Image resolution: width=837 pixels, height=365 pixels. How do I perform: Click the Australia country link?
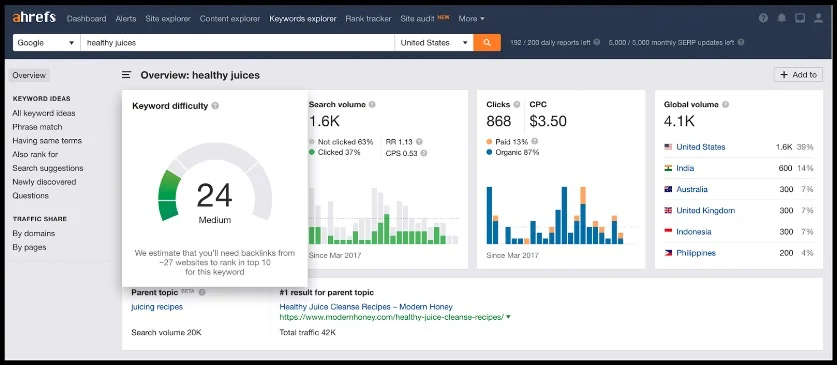[x=692, y=189]
